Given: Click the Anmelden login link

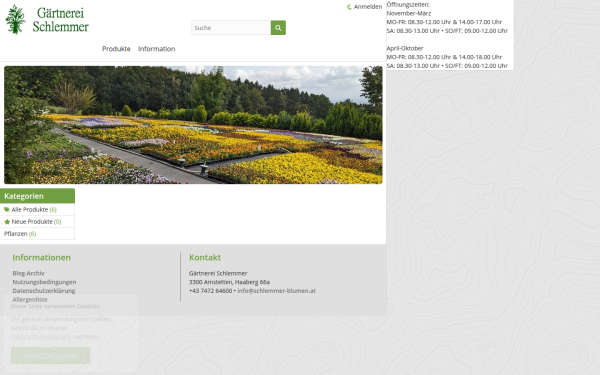Looking at the screenshot, I should pos(367,7).
